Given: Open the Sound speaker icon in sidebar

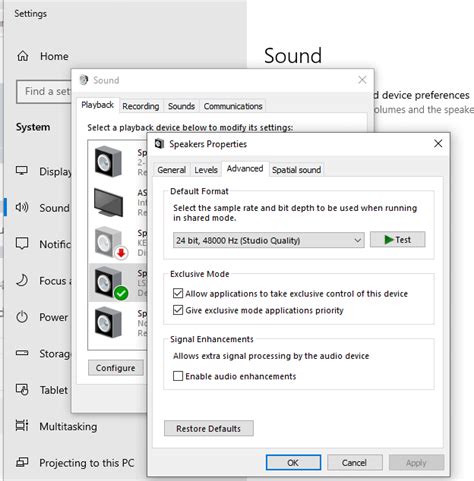Looking at the screenshot, I should [x=22, y=208].
